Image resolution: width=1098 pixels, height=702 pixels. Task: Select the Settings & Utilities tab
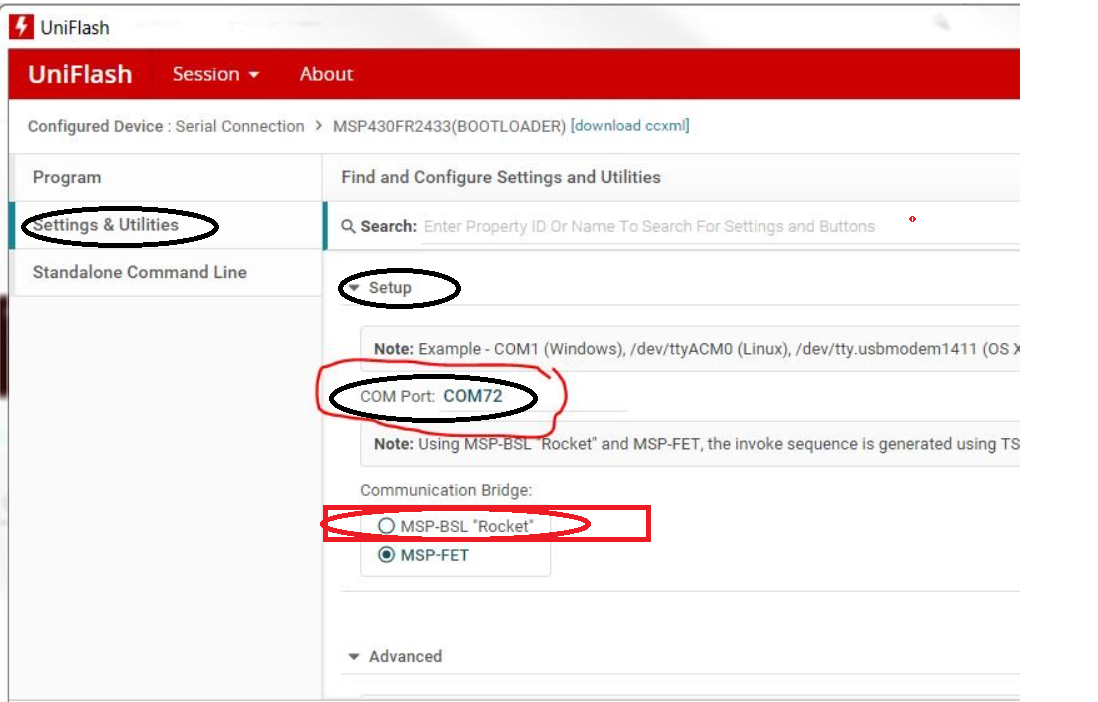click(167, 225)
